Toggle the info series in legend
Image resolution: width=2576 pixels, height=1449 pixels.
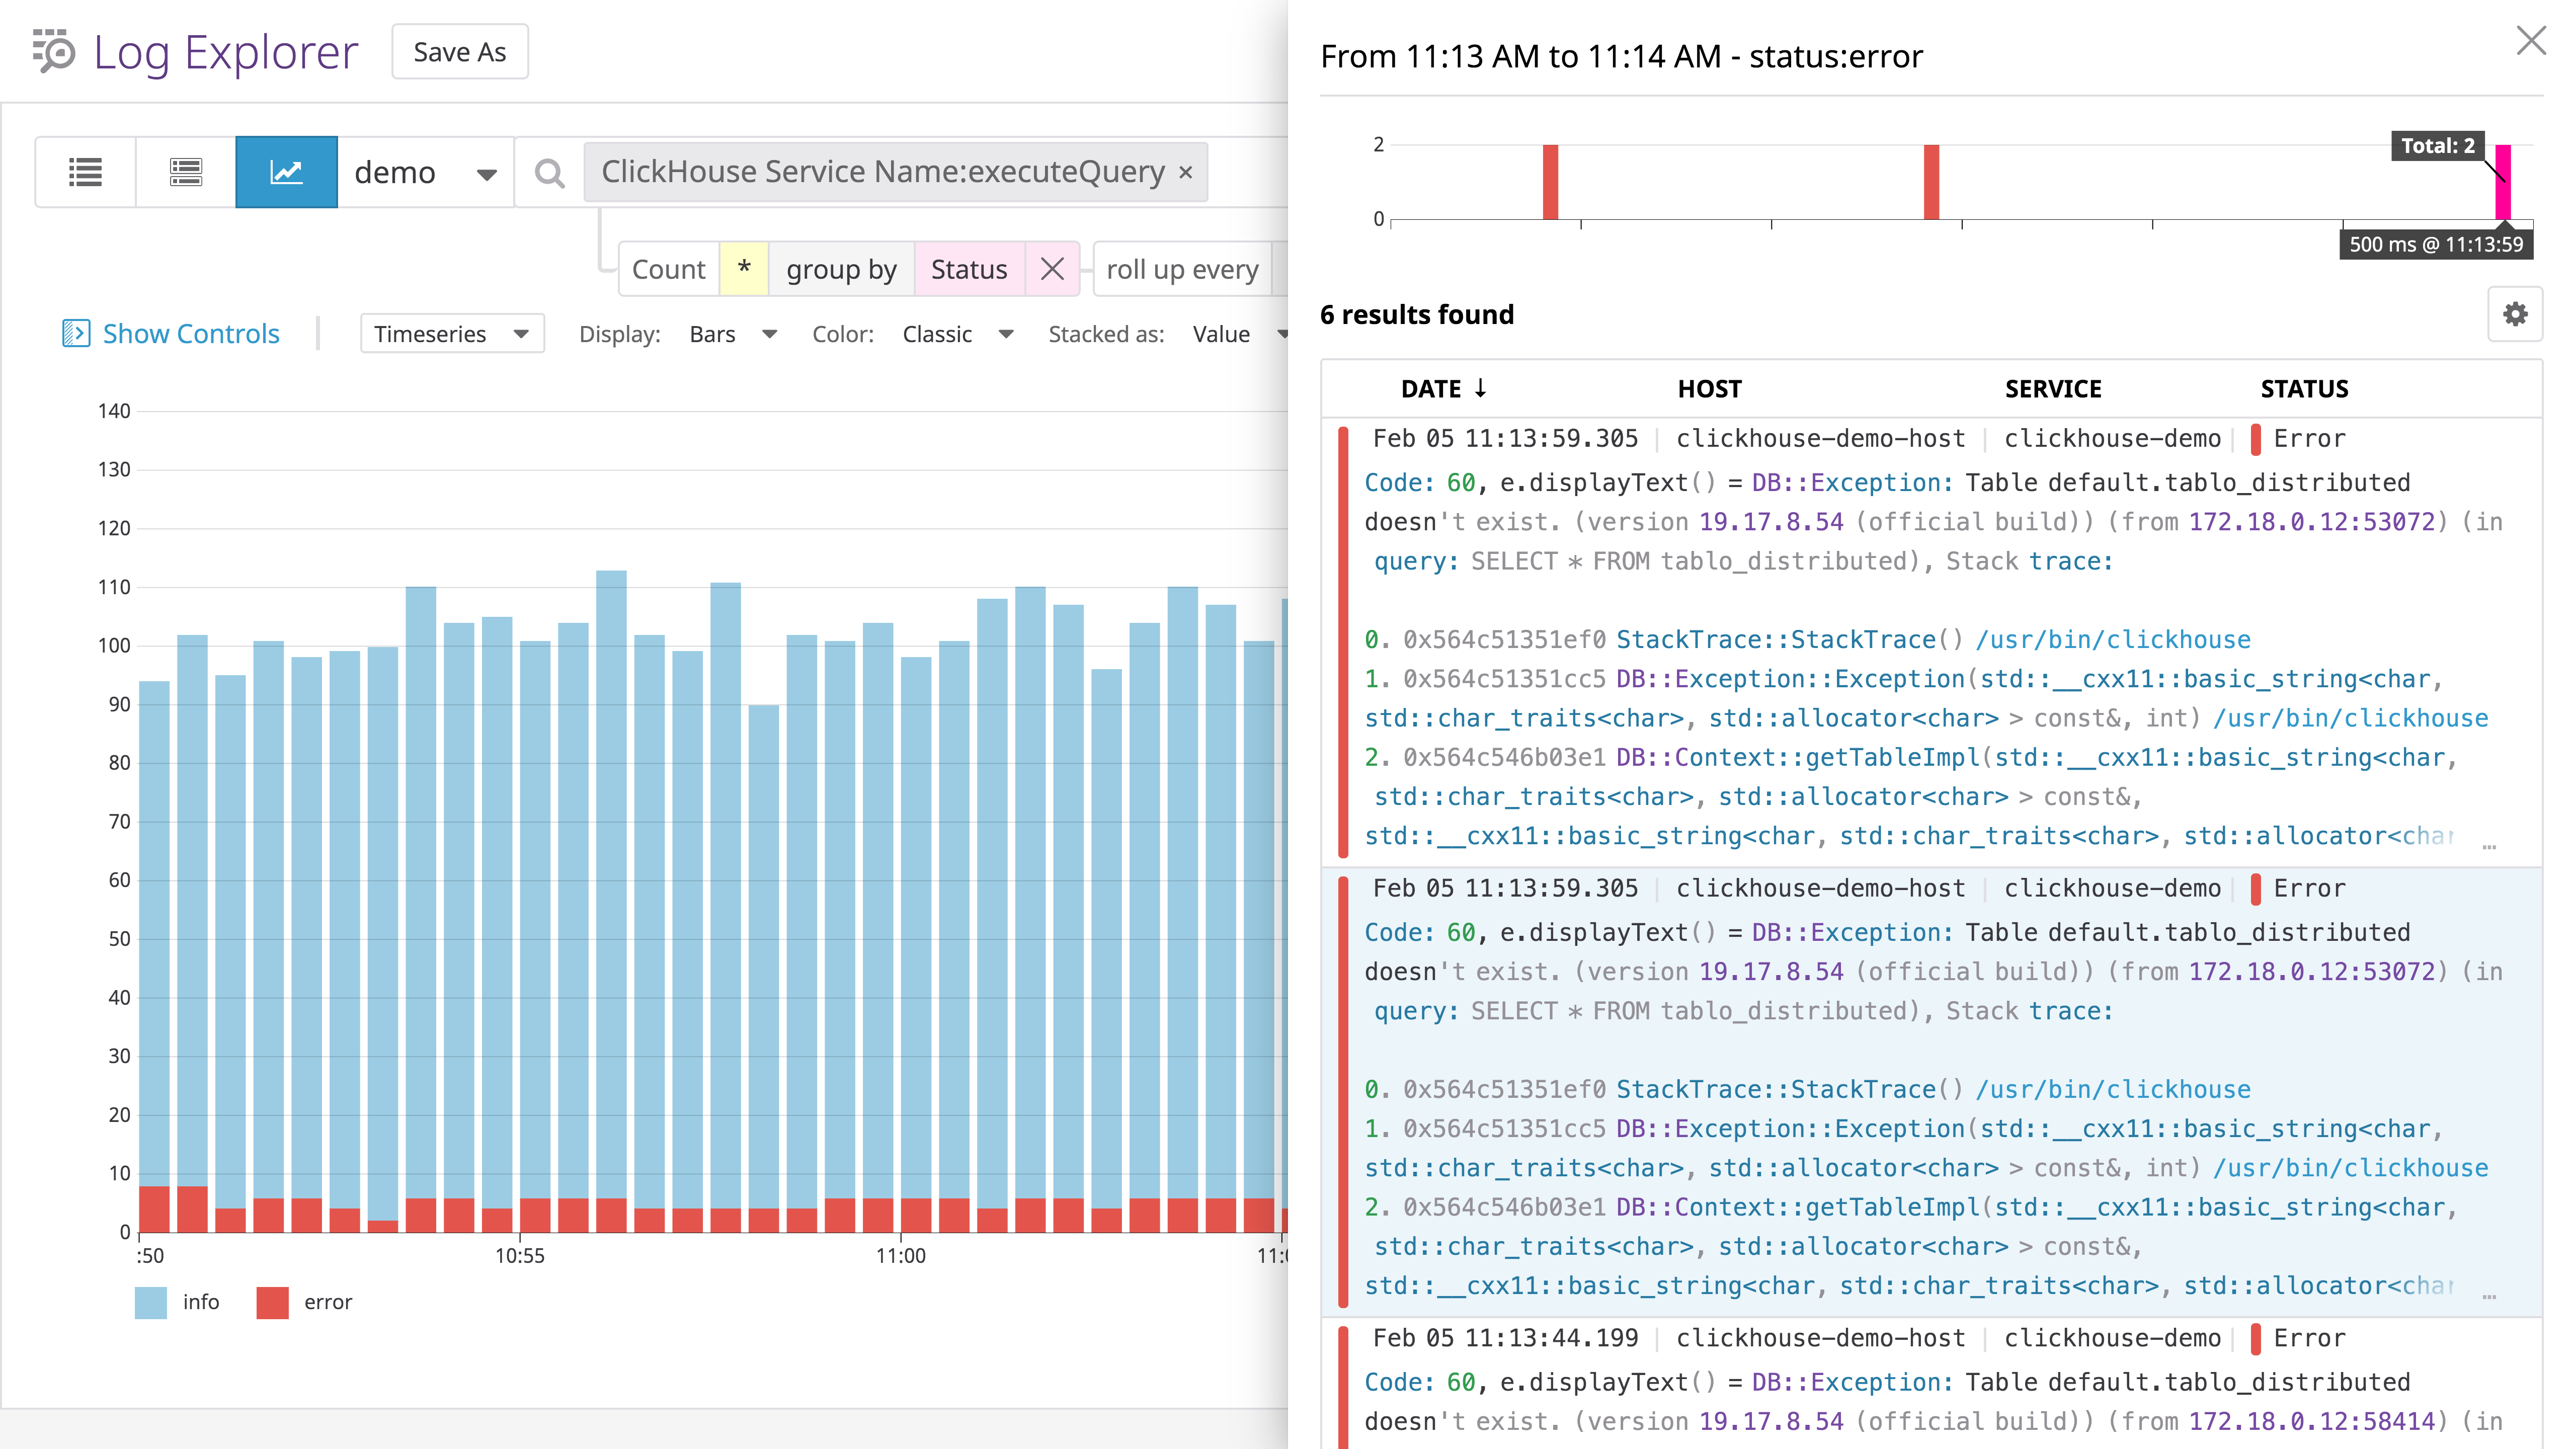tap(178, 1302)
